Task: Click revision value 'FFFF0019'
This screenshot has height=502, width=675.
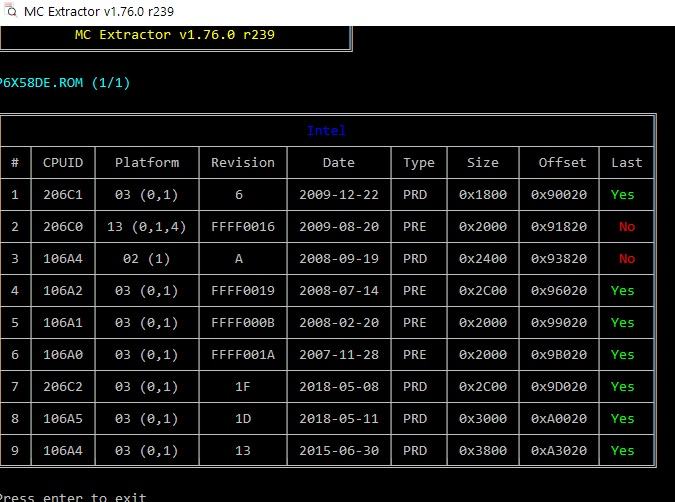Action: 243,291
